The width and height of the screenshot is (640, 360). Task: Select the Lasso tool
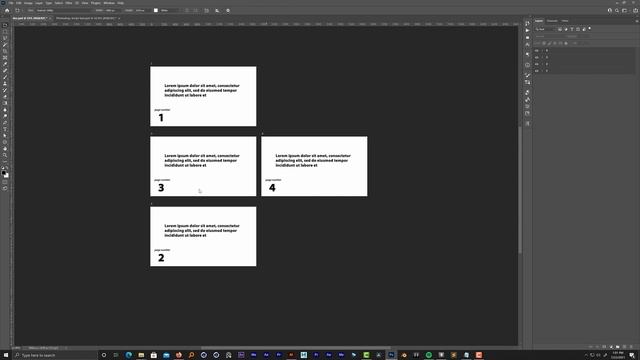coord(5,38)
